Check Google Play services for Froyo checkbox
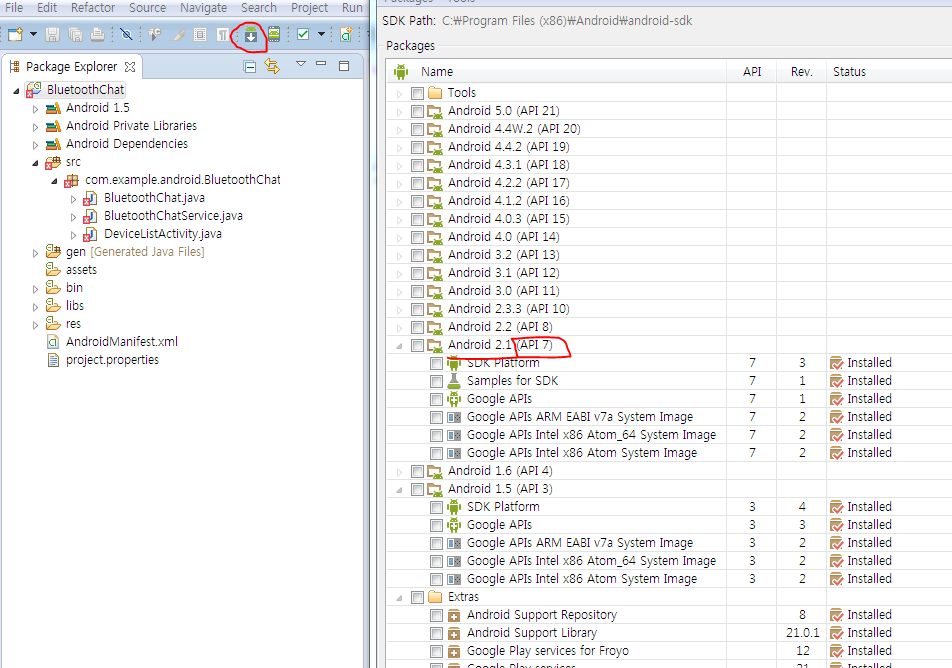 [x=436, y=652]
